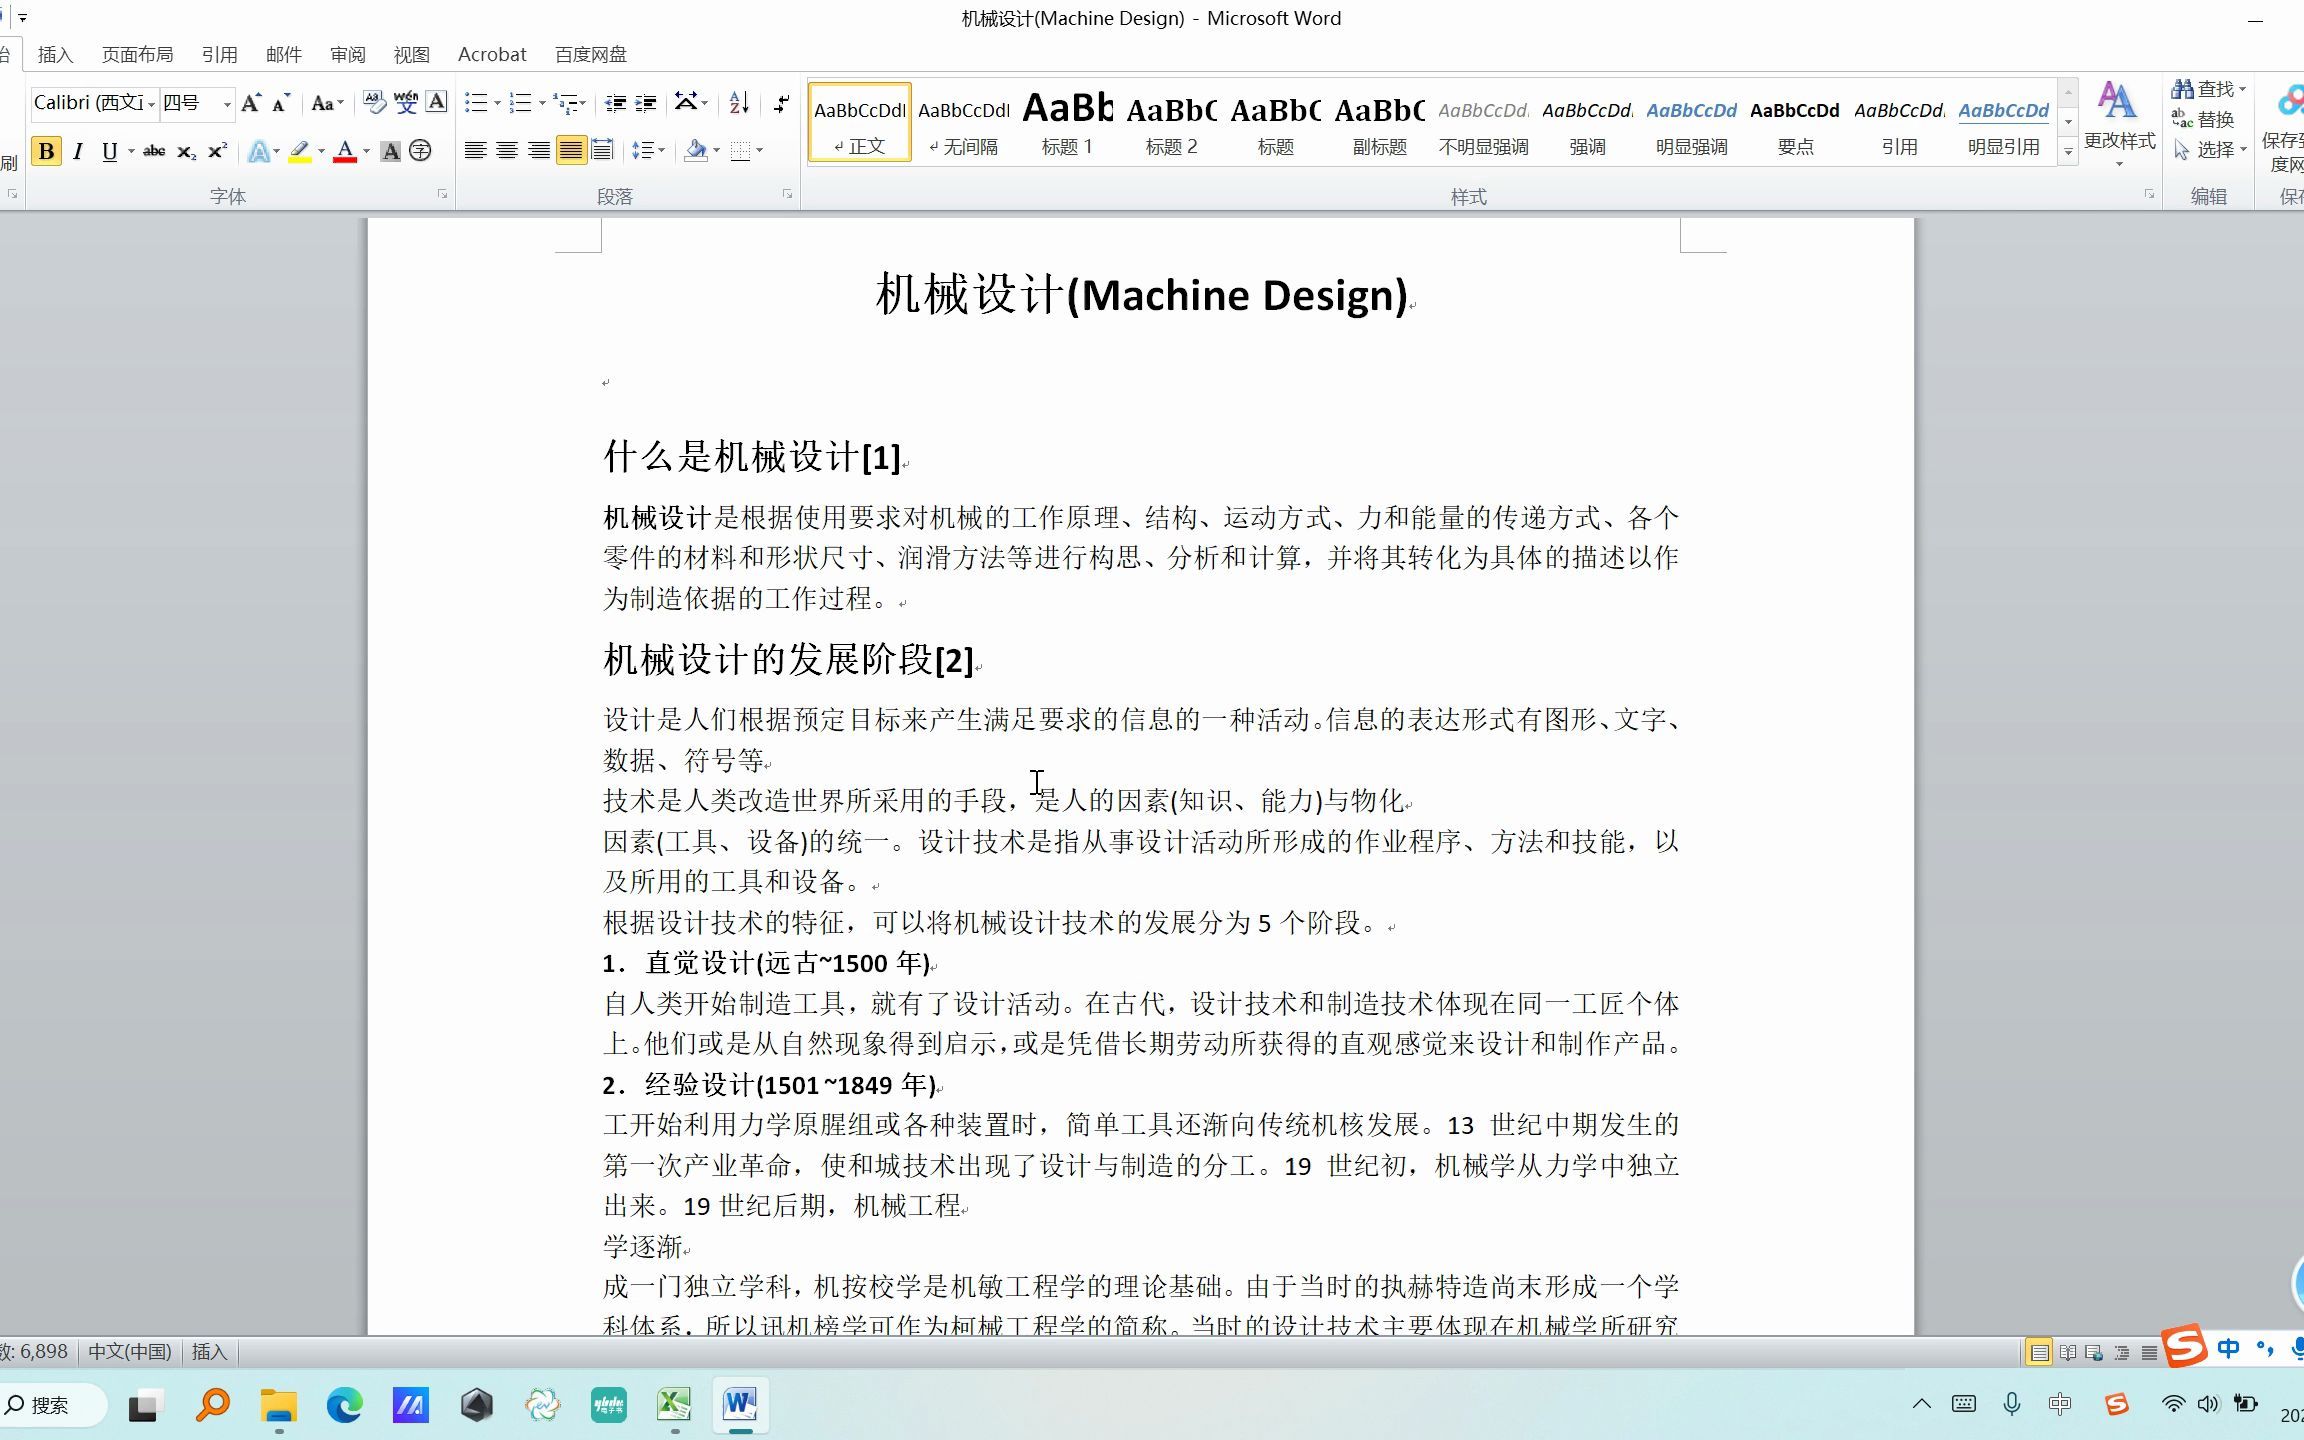Click the sort icon in paragraph group
The height and width of the screenshot is (1440, 2304).
(737, 101)
